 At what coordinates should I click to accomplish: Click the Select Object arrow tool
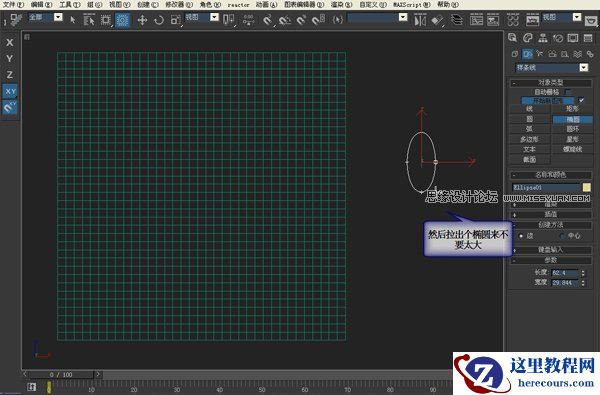click(73, 20)
